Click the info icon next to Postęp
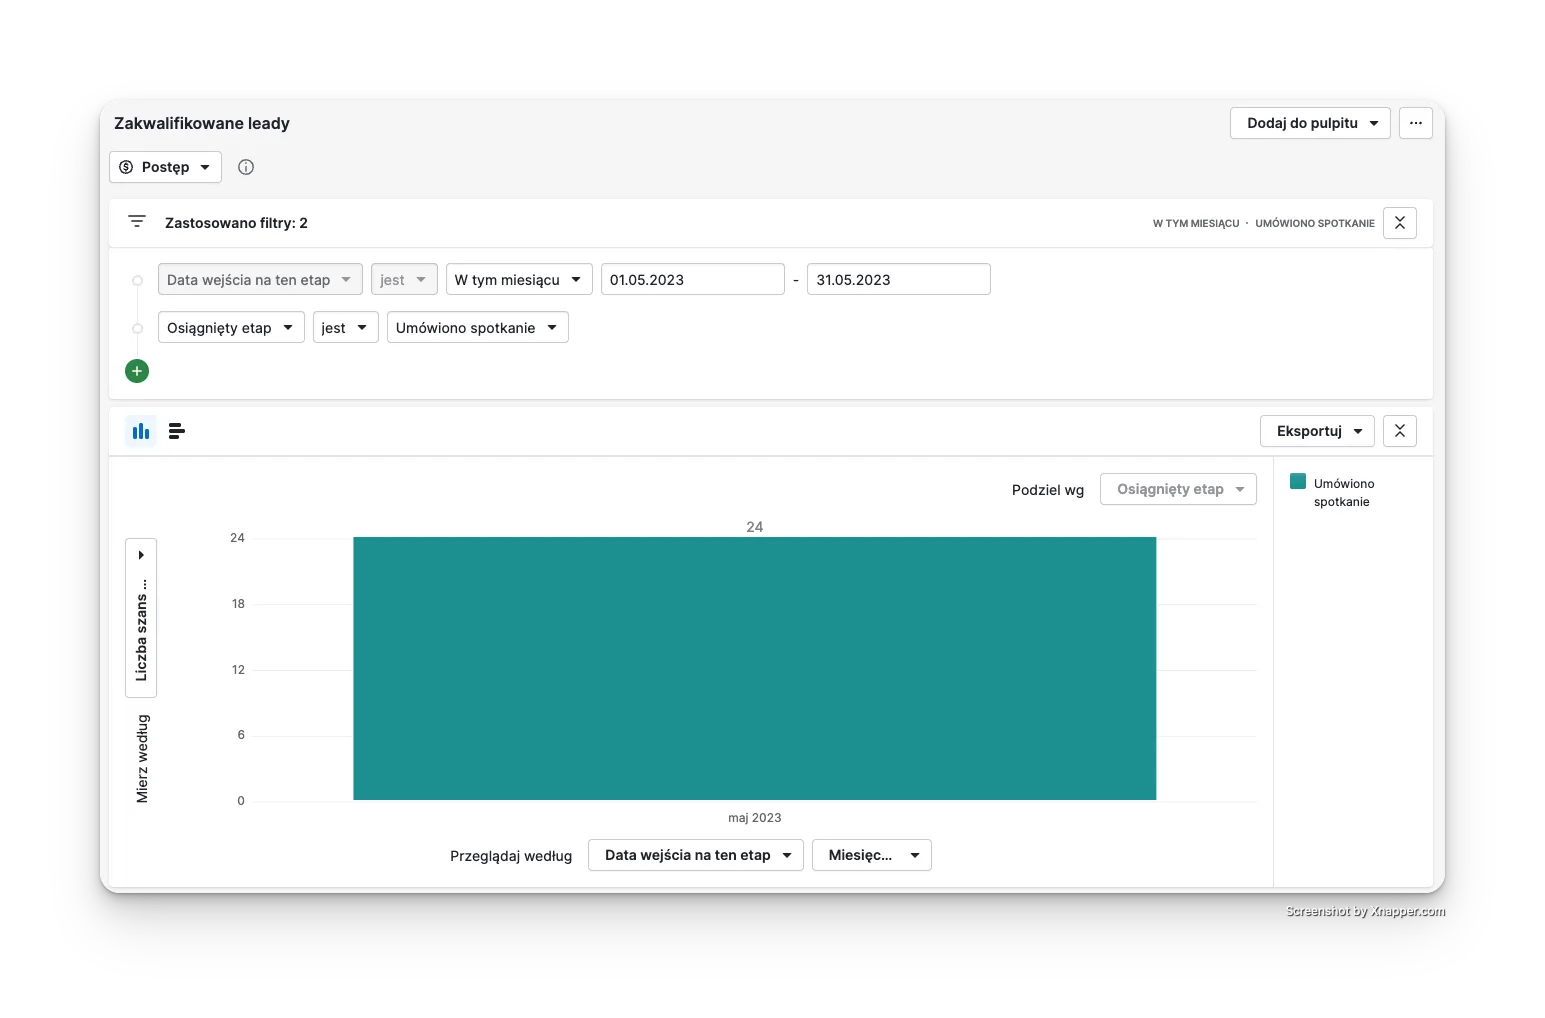Screen dimensions: 1545x1018 (x=246, y=167)
